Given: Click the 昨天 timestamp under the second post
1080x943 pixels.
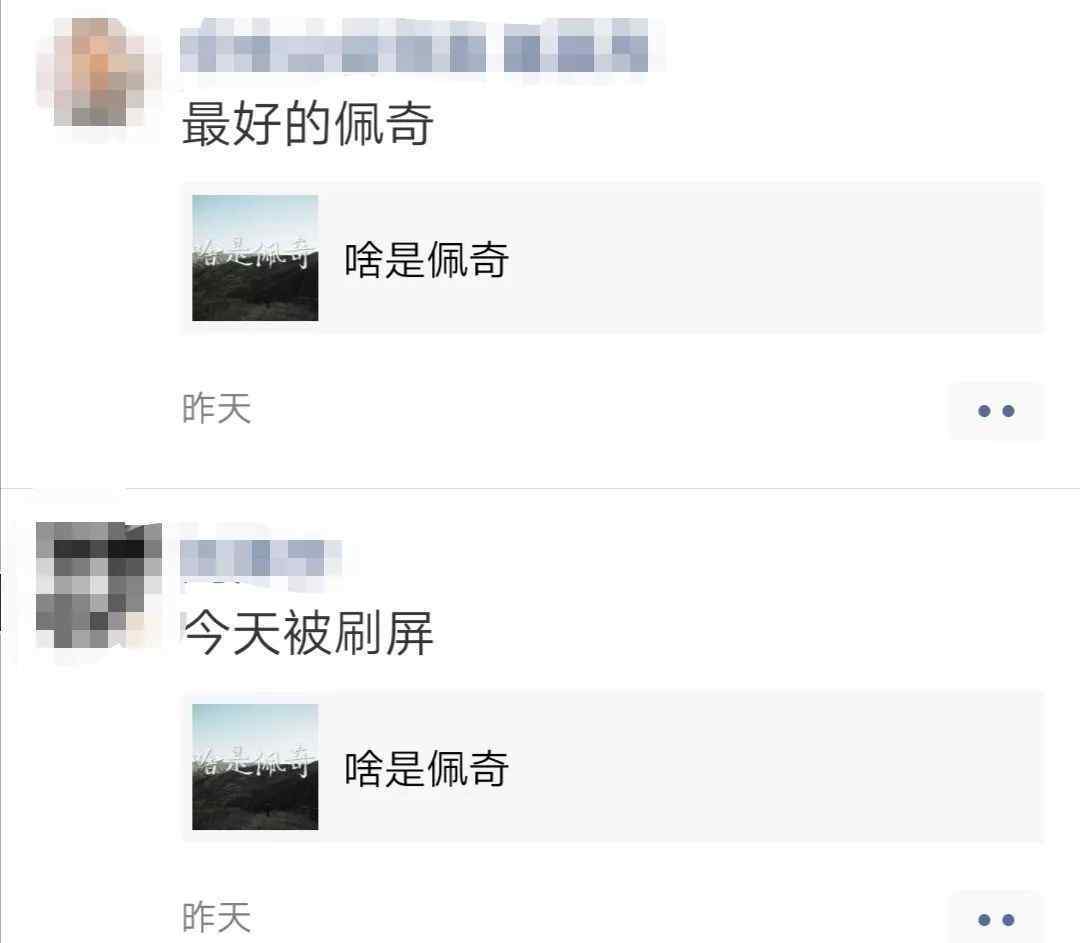Looking at the screenshot, I should (x=216, y=918).
